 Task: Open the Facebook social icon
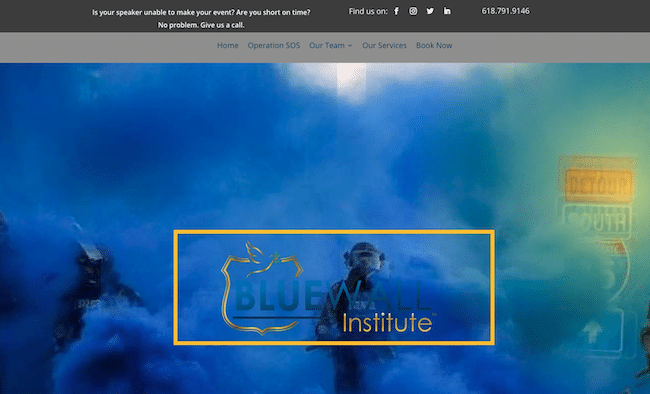(x=396, y=11)
